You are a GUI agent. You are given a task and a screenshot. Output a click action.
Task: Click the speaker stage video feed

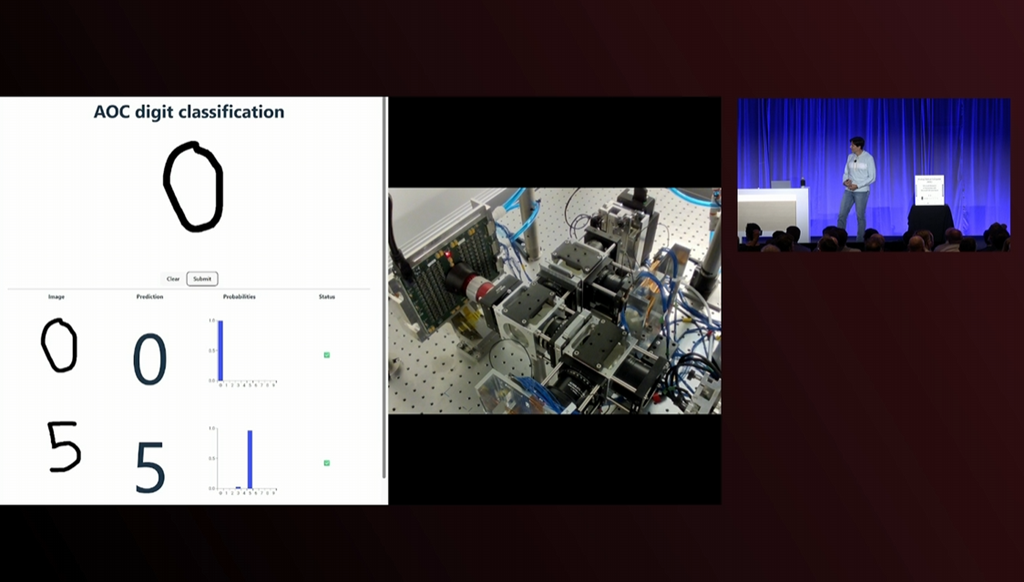tap(873, 174)
